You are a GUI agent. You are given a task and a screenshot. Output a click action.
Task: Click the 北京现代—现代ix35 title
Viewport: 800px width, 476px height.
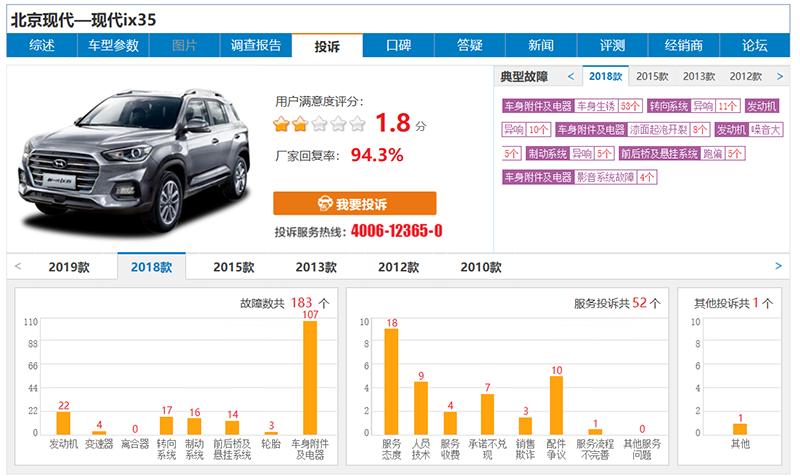[x=84, y=20]
